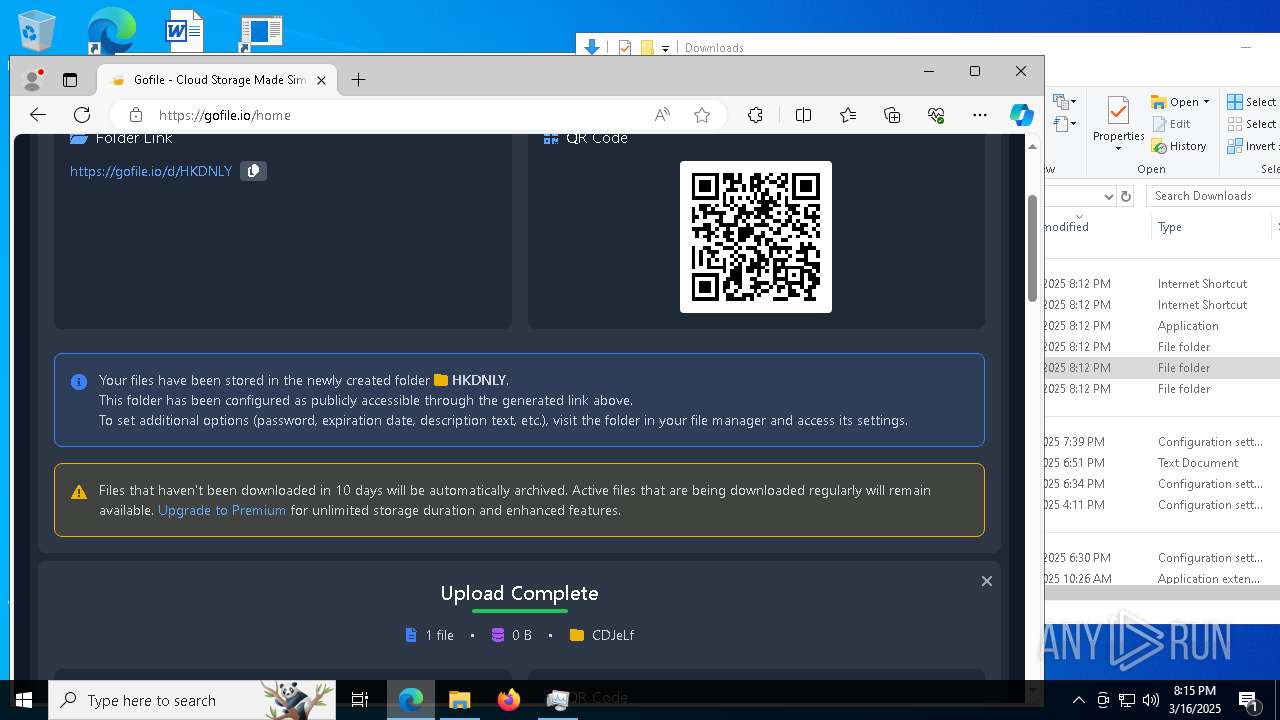
Task: Open the https://gofile.io/d/HKDNLY folder link
Action: [151, 171]
